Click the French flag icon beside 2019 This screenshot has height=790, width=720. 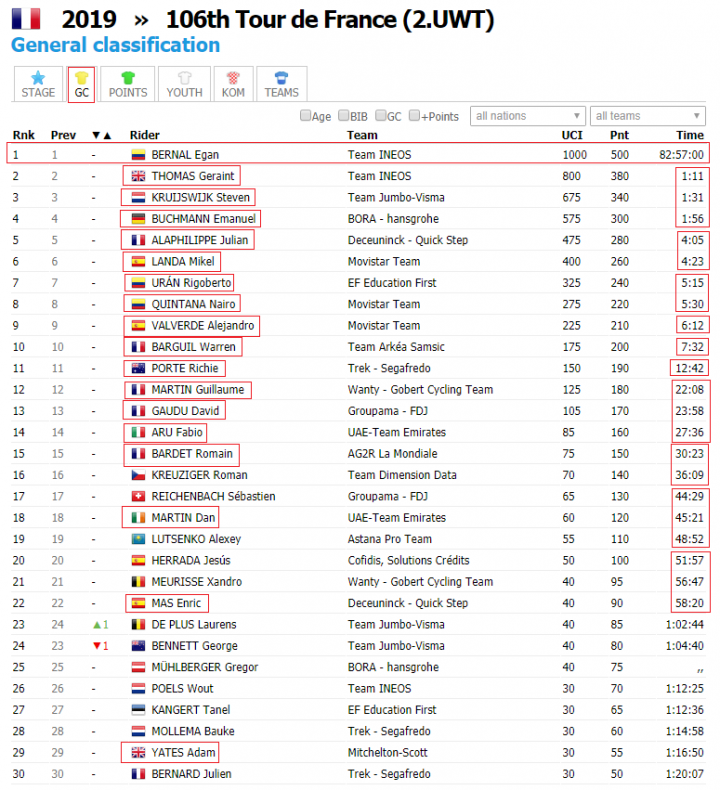pos(26,19)
